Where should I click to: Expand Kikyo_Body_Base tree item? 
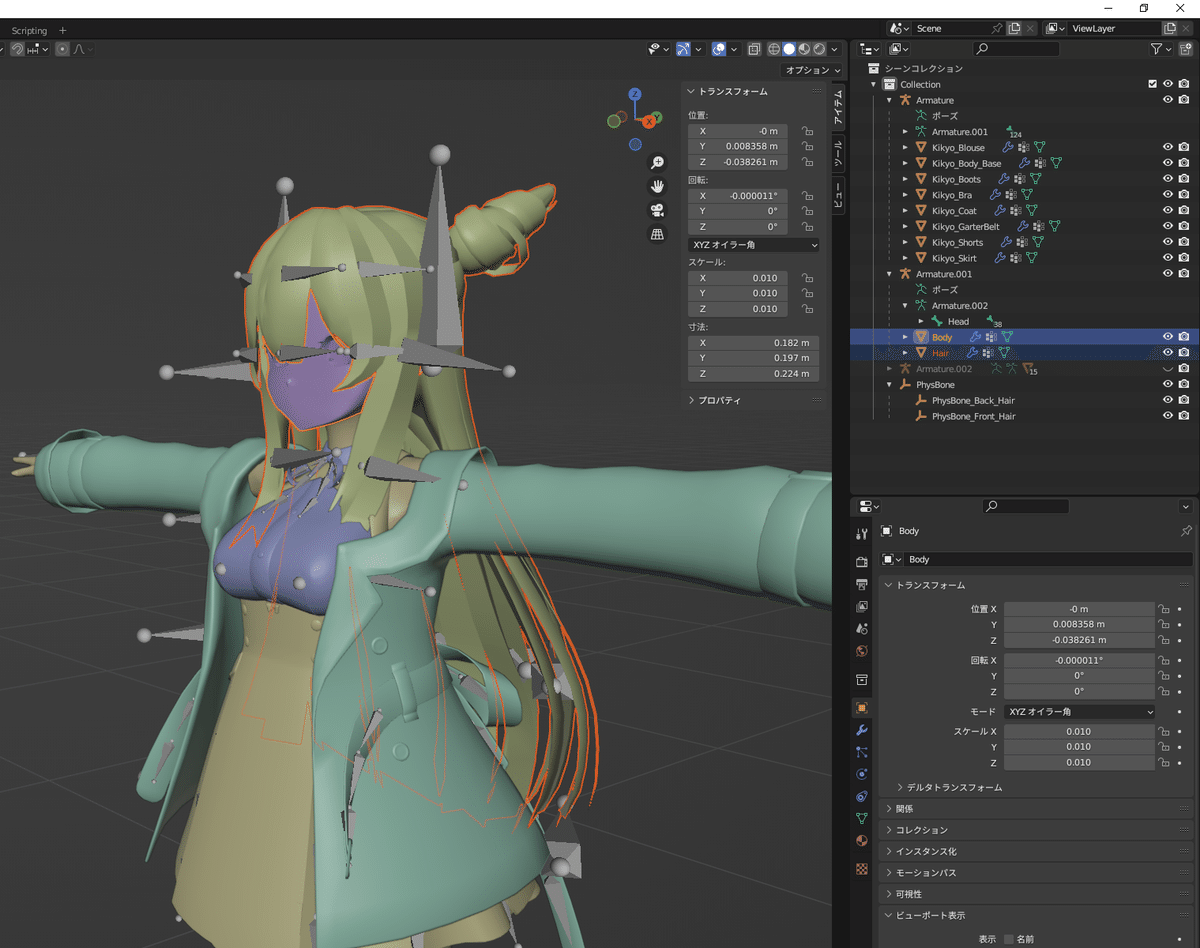[905, 163]
